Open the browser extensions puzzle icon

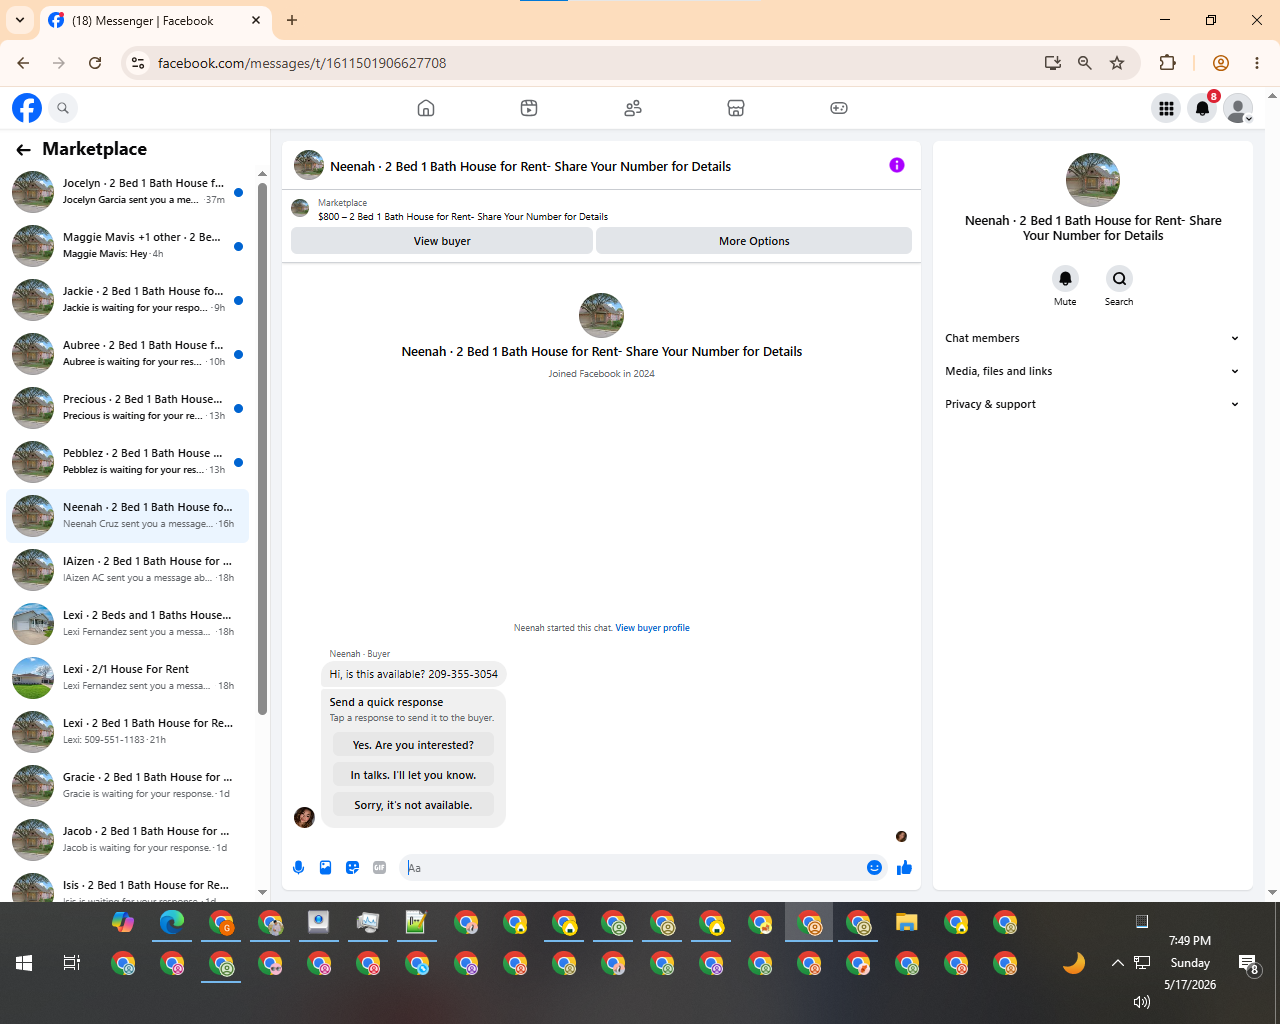[x=1167, y=63]
